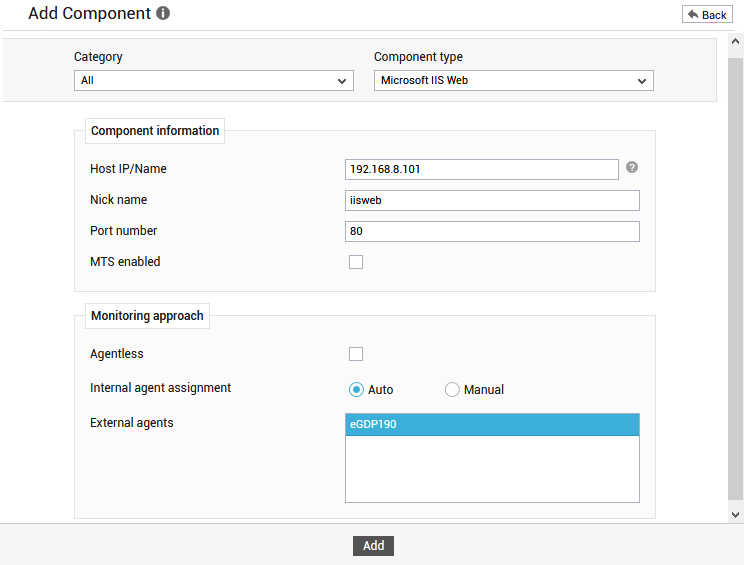Image resolution: width=744 pixels, height=565 pixels.
Task: Click the Add button
Action: tap(373, 546)
